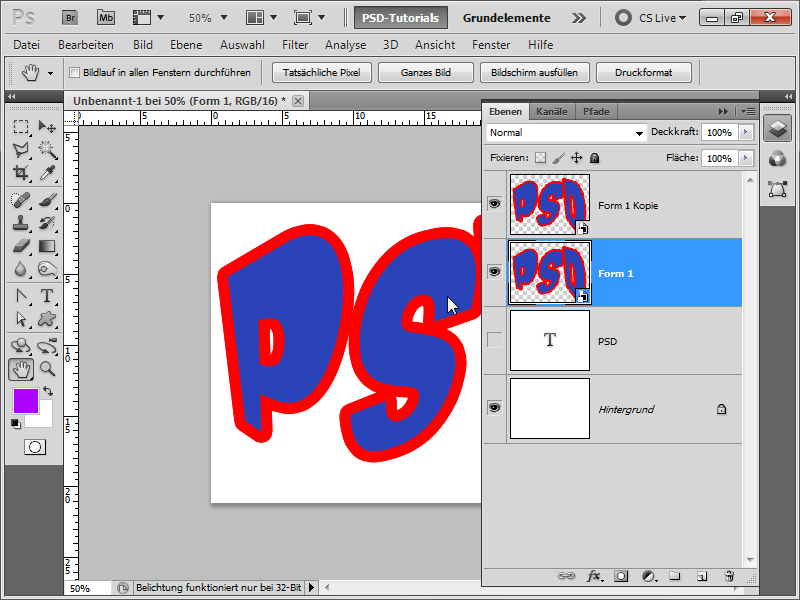
Task: Select the Blur tool
Action: coord(20,269)
